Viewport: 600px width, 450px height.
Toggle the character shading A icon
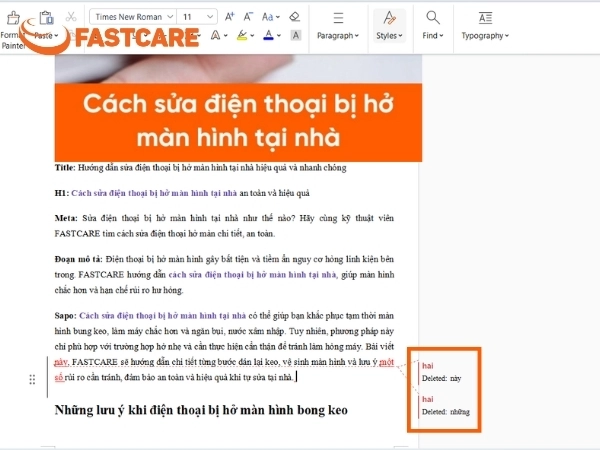[295, 36]
